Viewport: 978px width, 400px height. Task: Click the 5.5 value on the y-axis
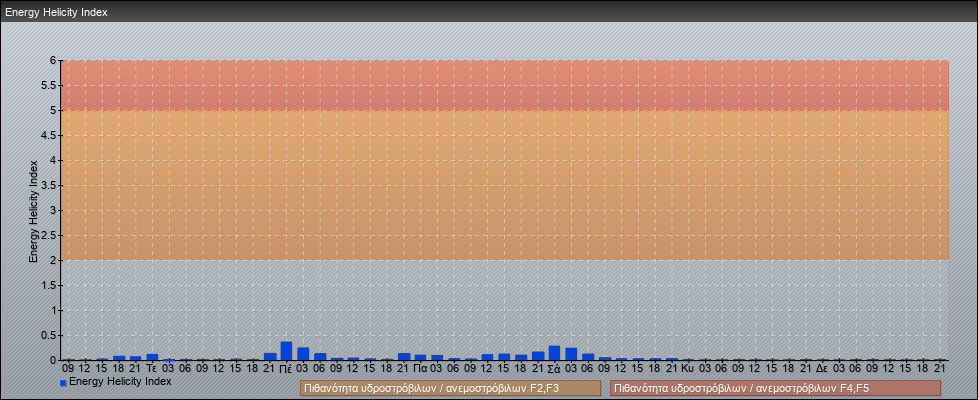coord(49,85)
